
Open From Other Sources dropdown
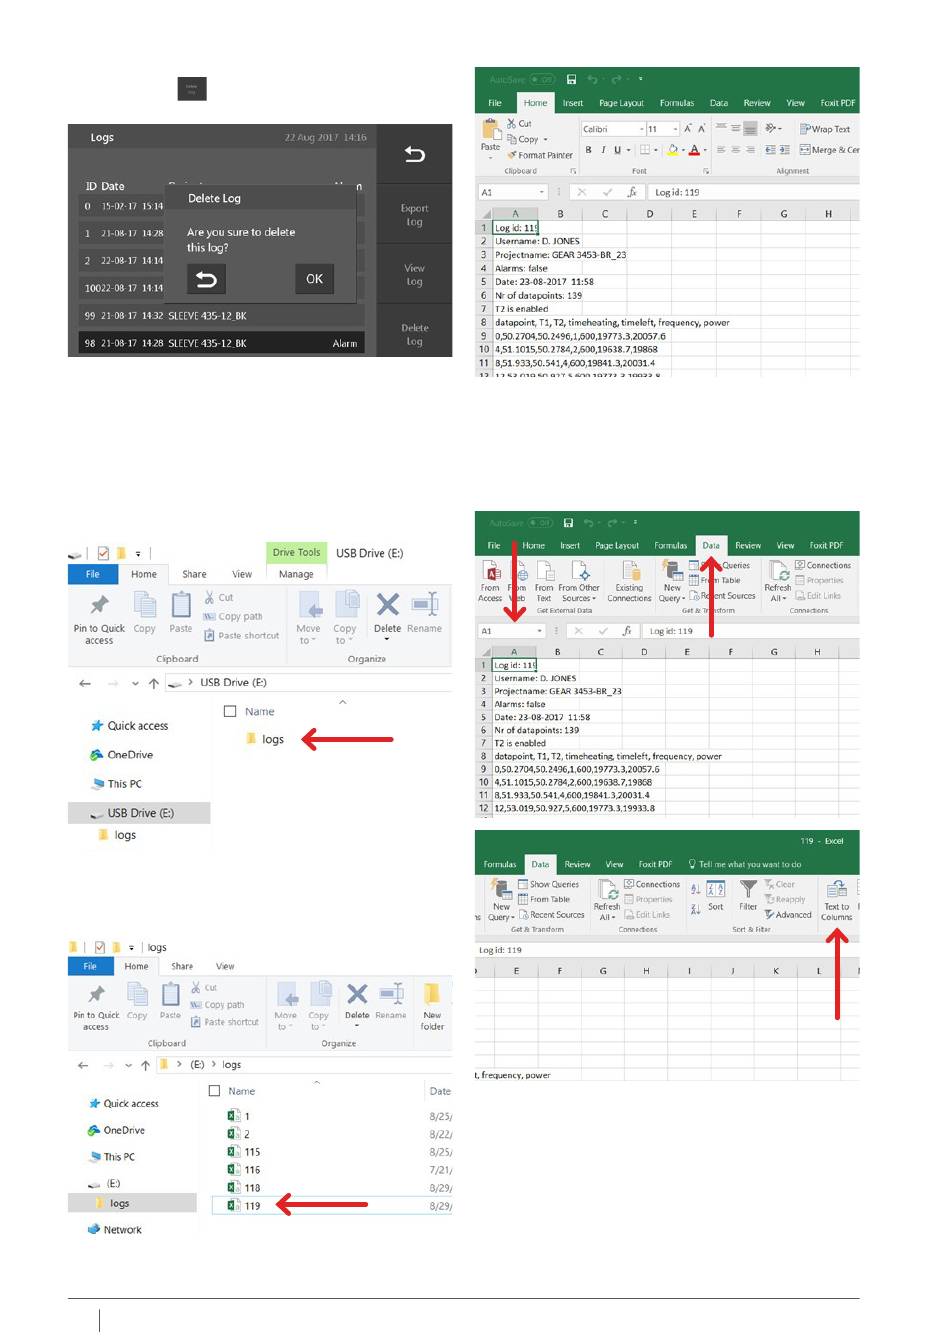coord(579,581)
